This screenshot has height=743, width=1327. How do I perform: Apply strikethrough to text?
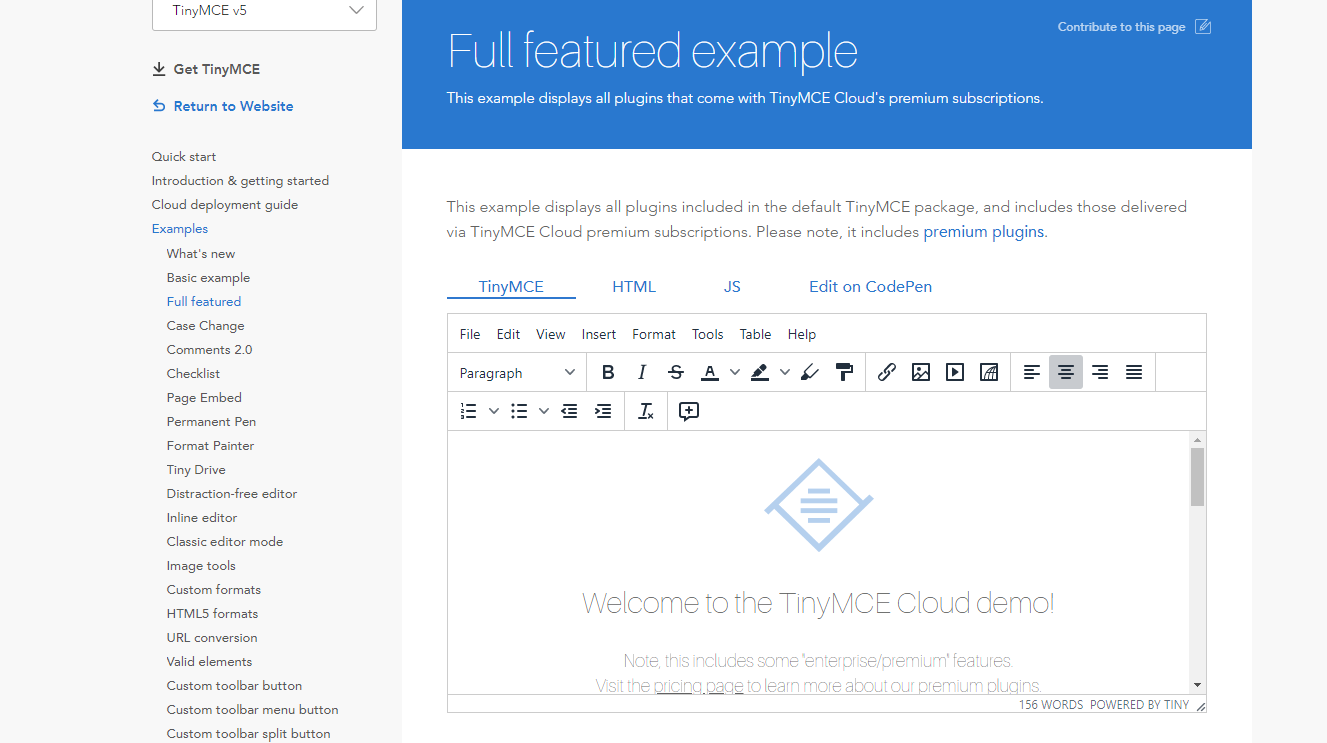click(675, 371)
